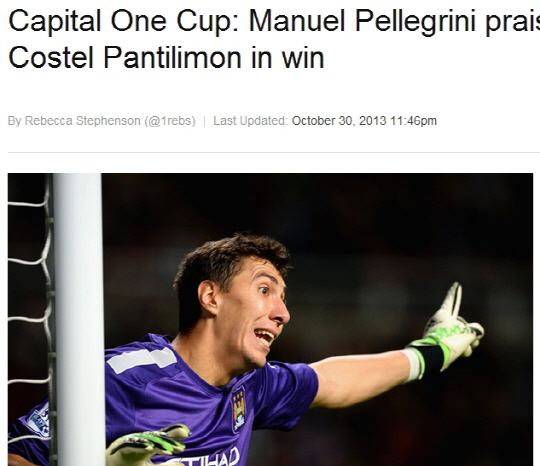The image size is (540, 466).
Task: Click the Manchester City crest on the shirt
Action: [x=239, y=408]
